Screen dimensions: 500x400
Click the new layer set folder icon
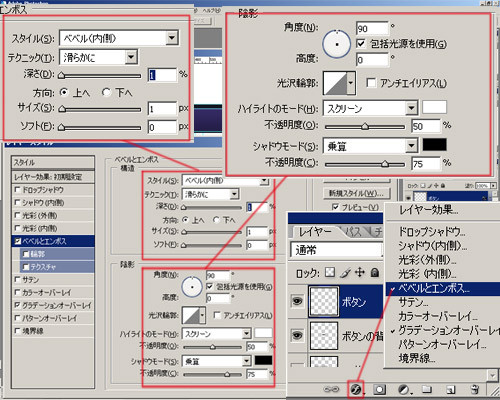[426, 389]
